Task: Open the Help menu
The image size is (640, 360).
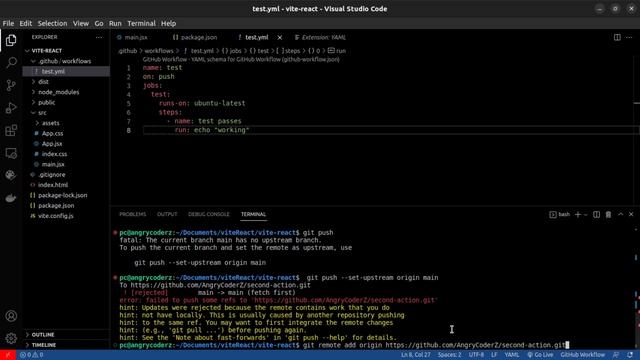Action: point(168,23)
